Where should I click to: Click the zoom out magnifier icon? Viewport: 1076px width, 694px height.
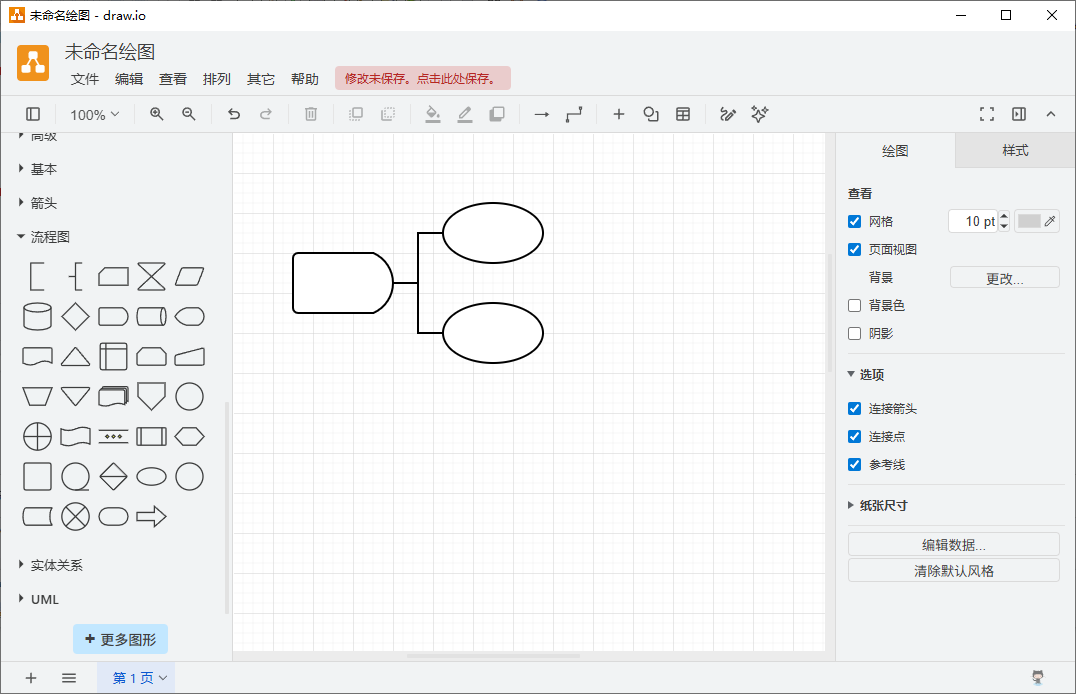pyautogui.click(x=189, y=114)
